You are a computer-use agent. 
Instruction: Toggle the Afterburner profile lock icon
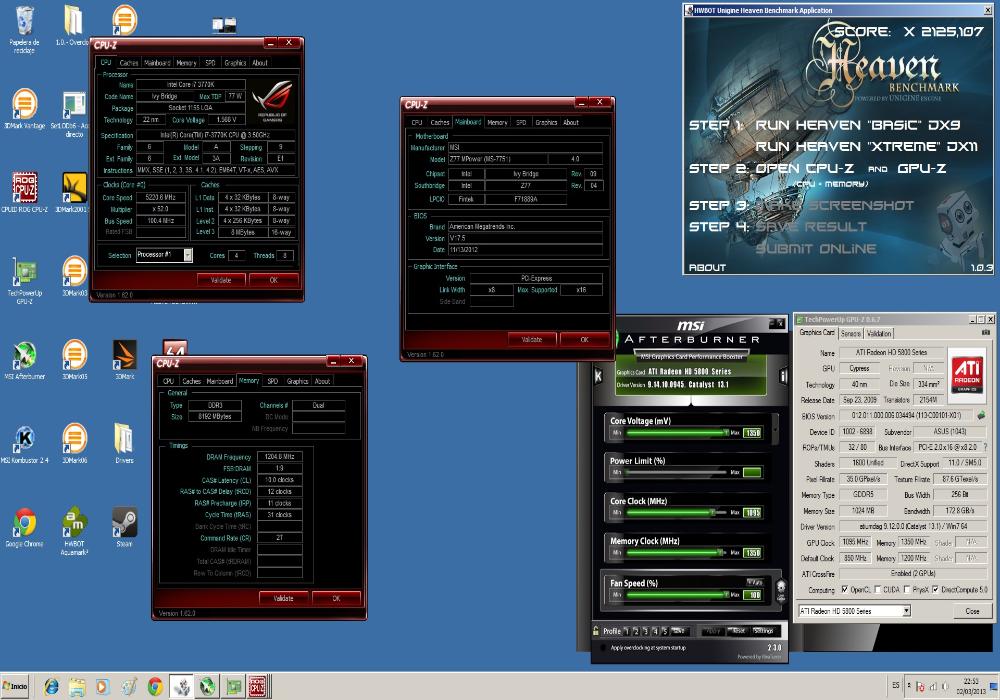coord(596,631)
